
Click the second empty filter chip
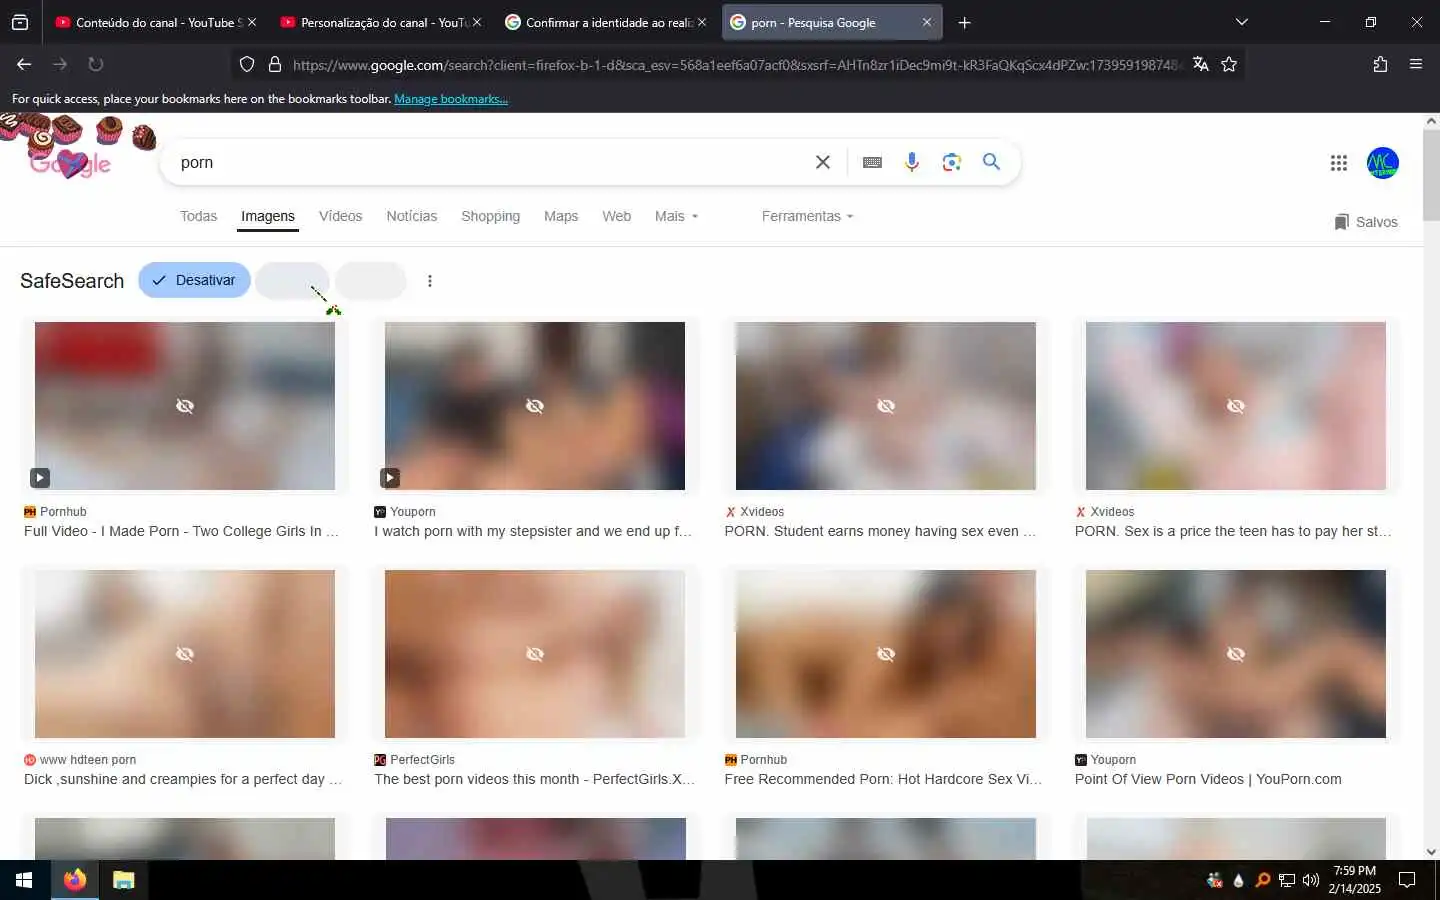pyautogui.click(x=371, y=281)
